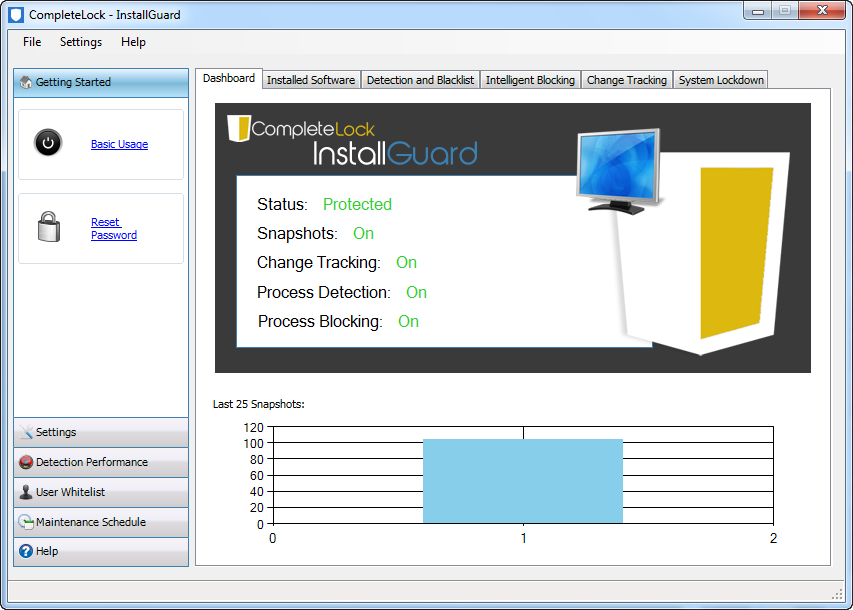Open the Reset Password link
This screenshot has height=610, width=853.
114,229
